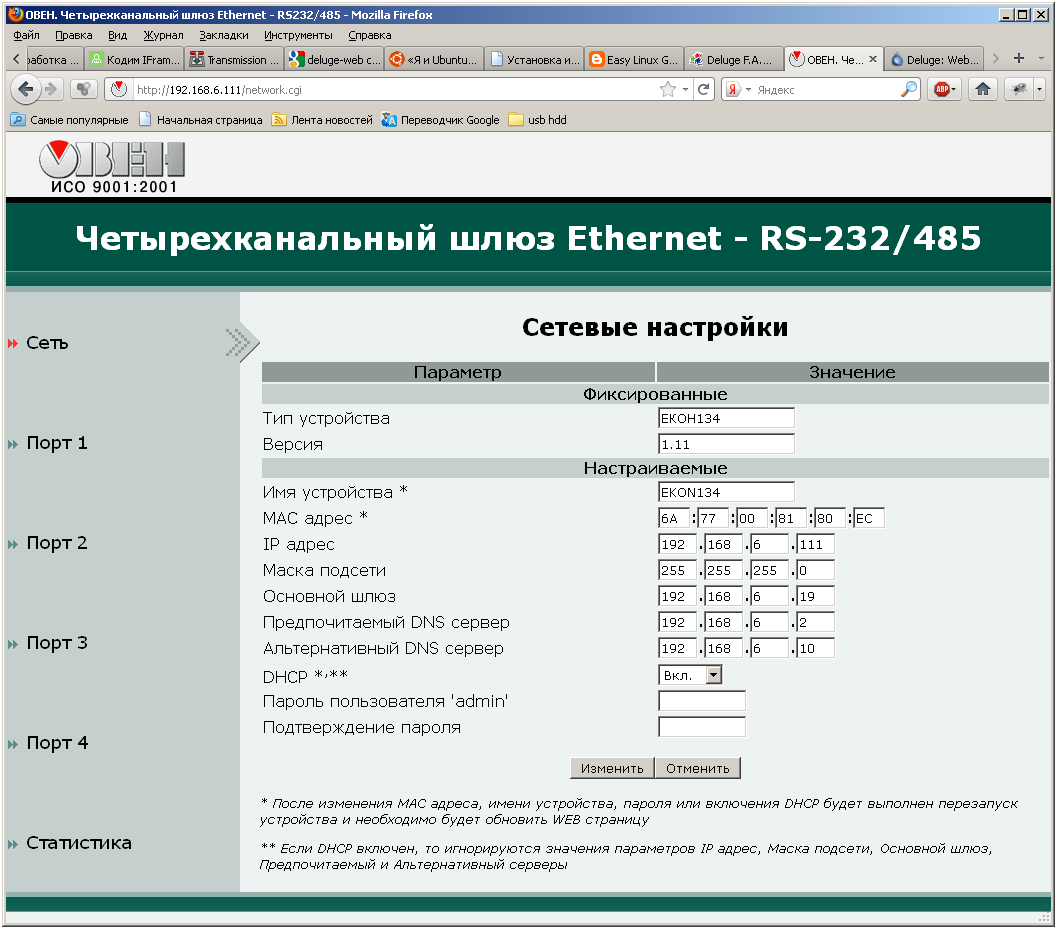Open the Закладки menu
The image size is (1057, 929).
(x=224, y=35)
